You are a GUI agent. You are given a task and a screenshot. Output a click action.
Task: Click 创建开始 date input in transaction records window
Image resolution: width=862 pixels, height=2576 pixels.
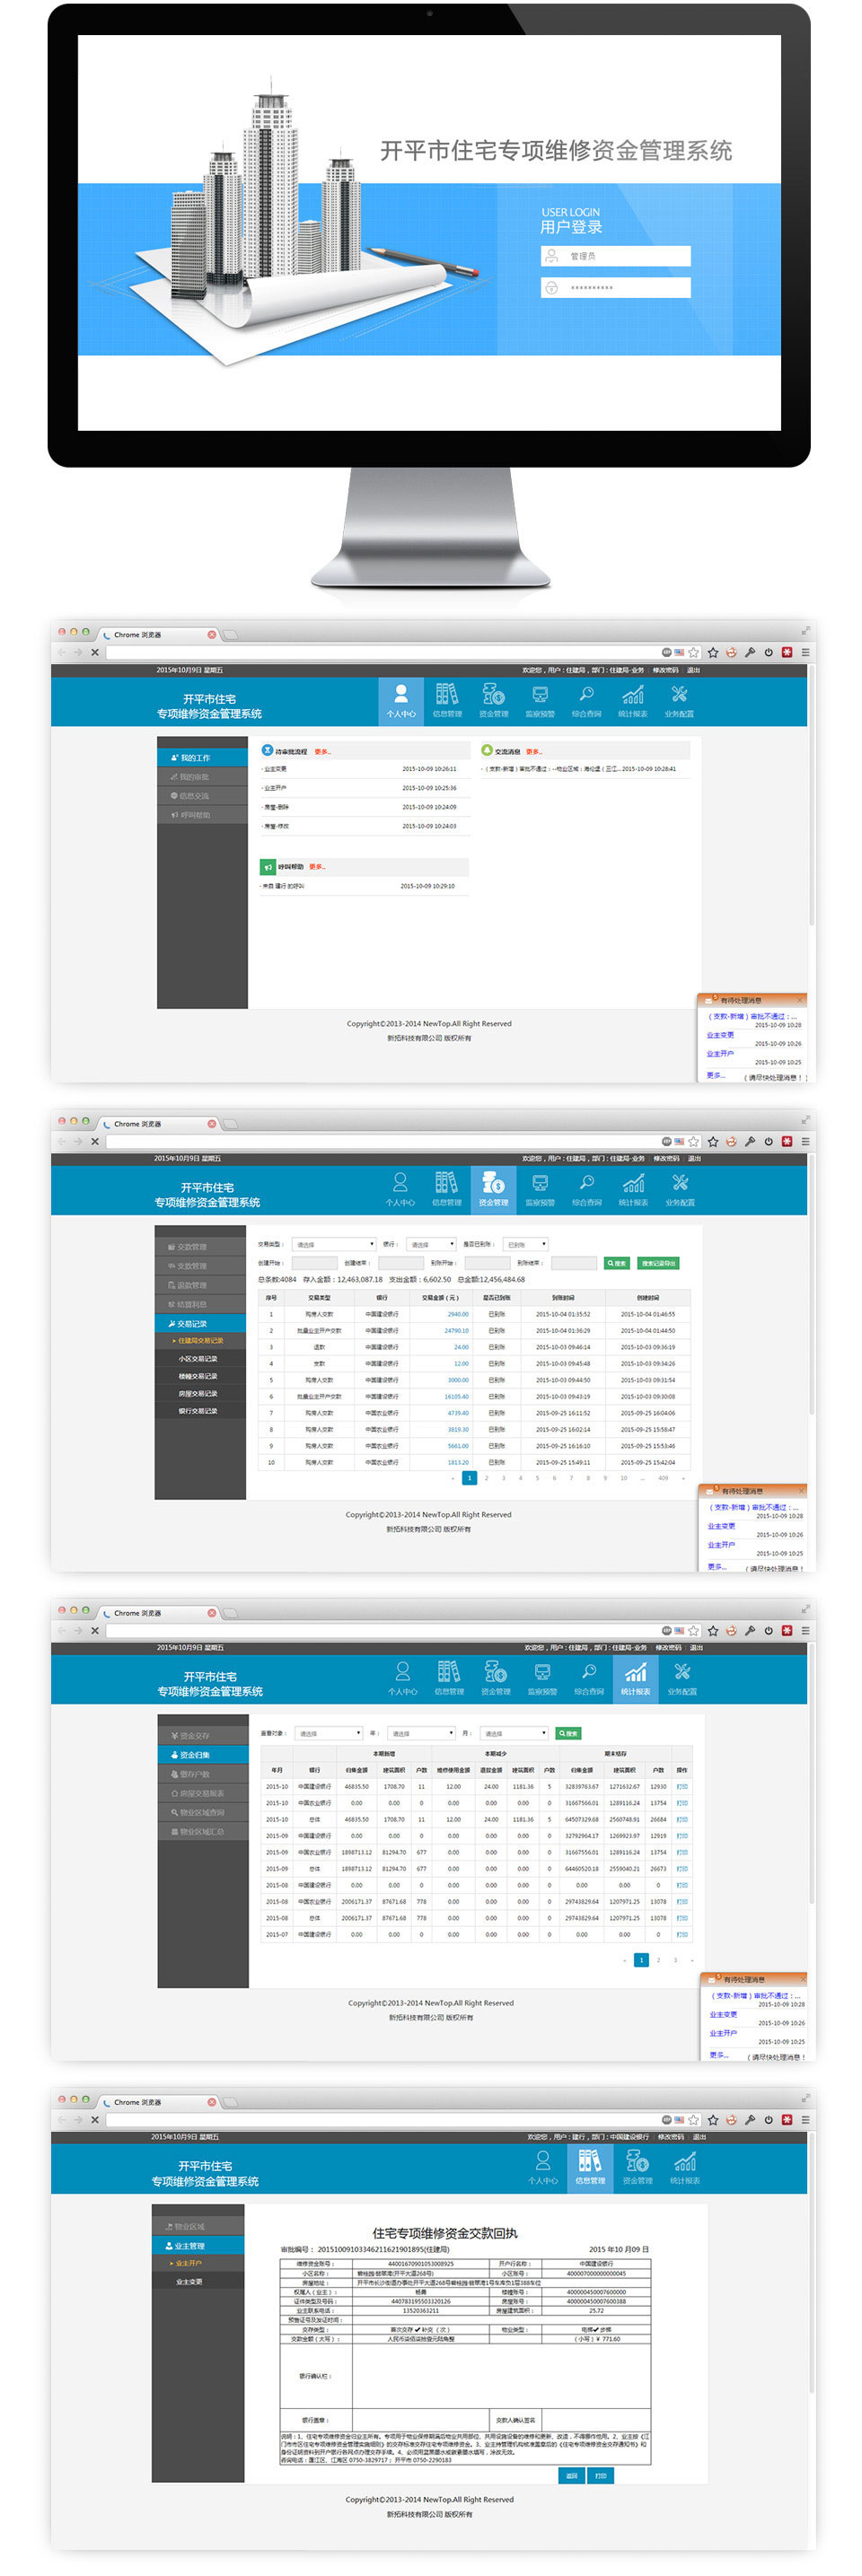(x=314, y=1263)
